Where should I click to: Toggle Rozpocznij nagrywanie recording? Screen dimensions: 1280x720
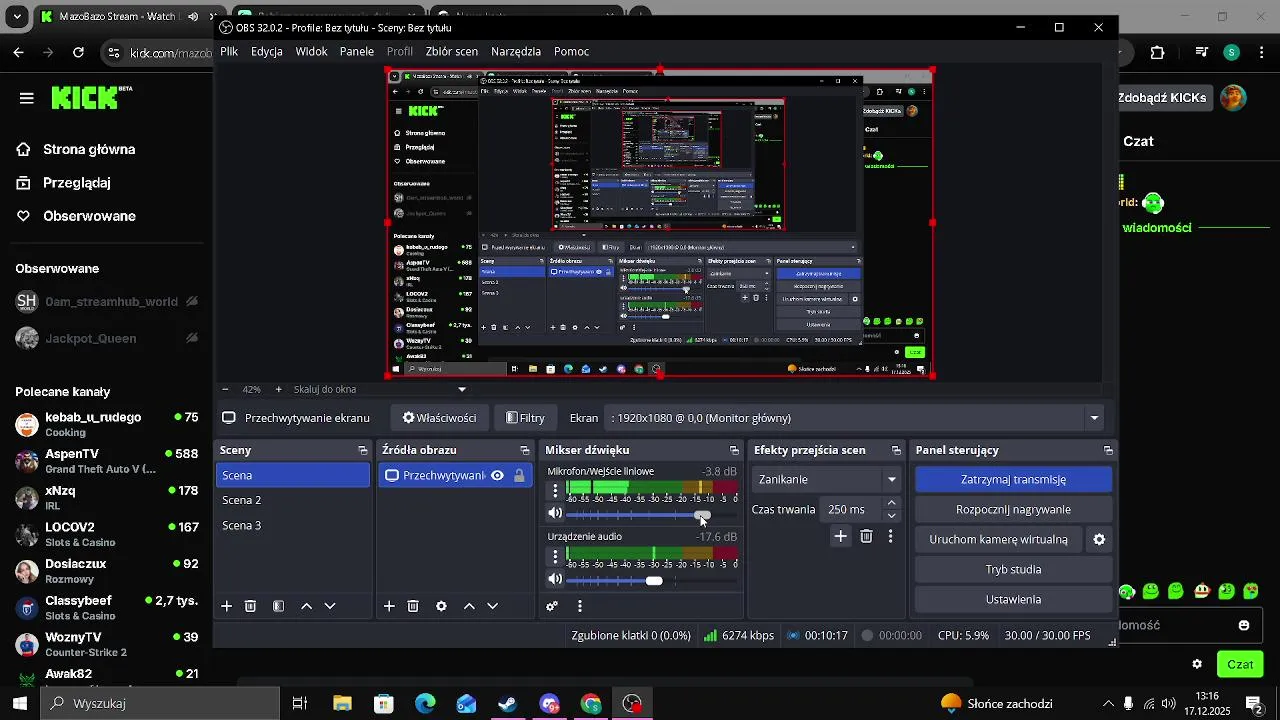1013,510
